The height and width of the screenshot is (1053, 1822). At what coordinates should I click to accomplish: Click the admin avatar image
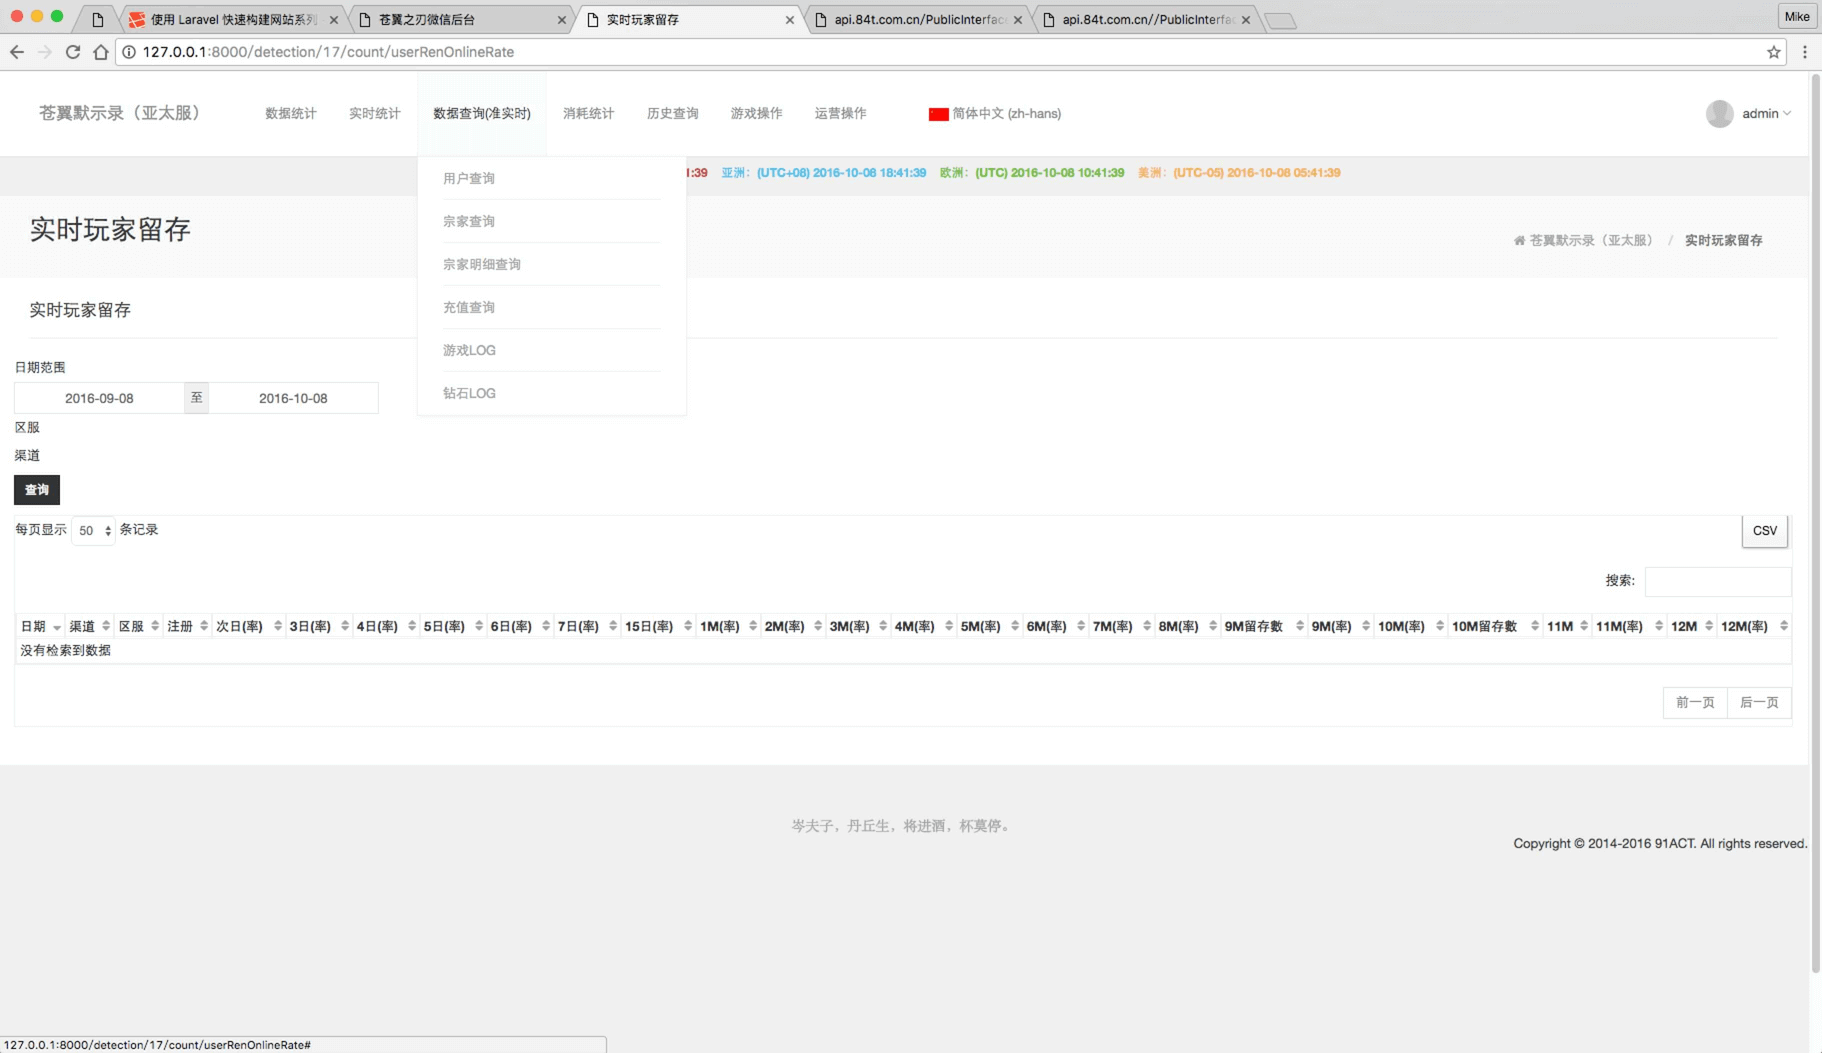[x=1719, y=114]
